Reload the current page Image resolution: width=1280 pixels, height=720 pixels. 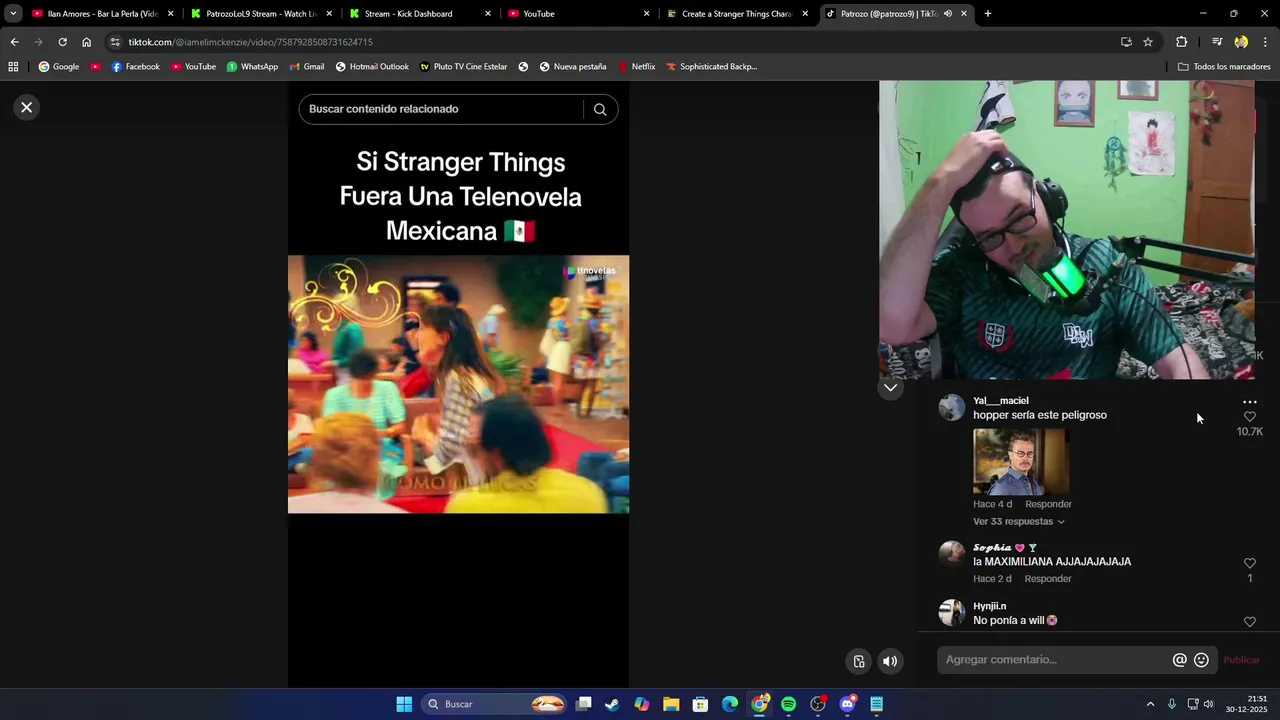click(x=62, y=42)
